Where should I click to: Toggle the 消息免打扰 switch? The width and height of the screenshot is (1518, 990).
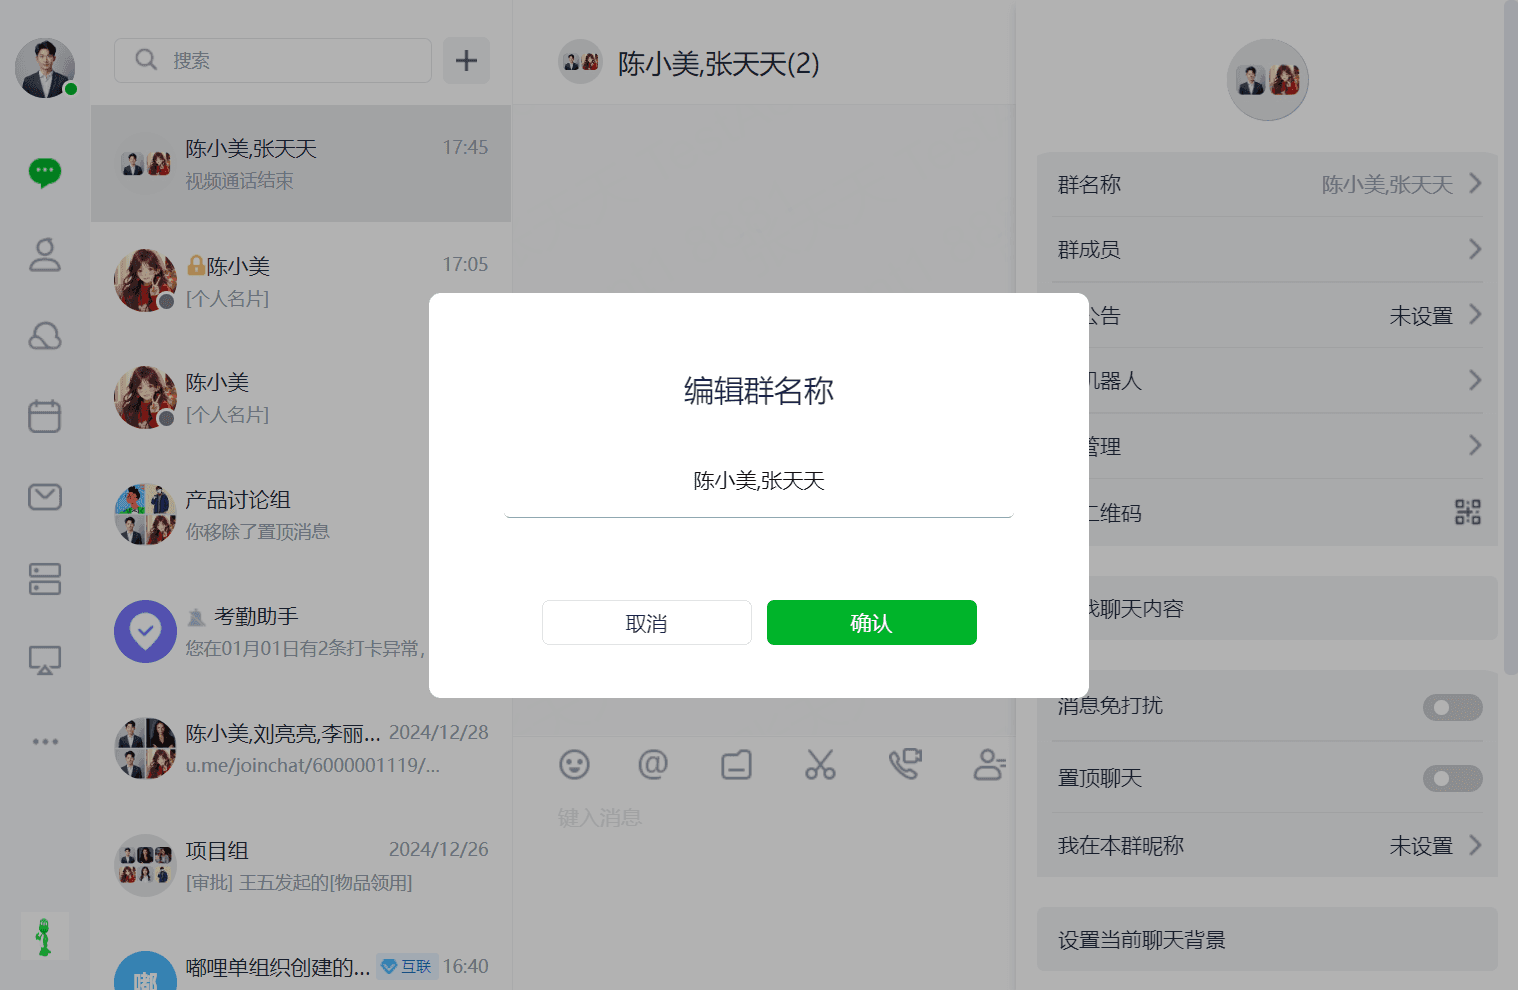pyautogui.click(x=1452, y=707)
